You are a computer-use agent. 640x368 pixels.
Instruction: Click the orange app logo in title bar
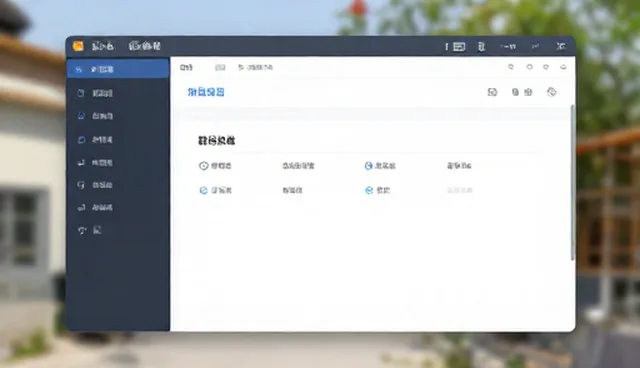pyautogui.click(x=78, y=46)
